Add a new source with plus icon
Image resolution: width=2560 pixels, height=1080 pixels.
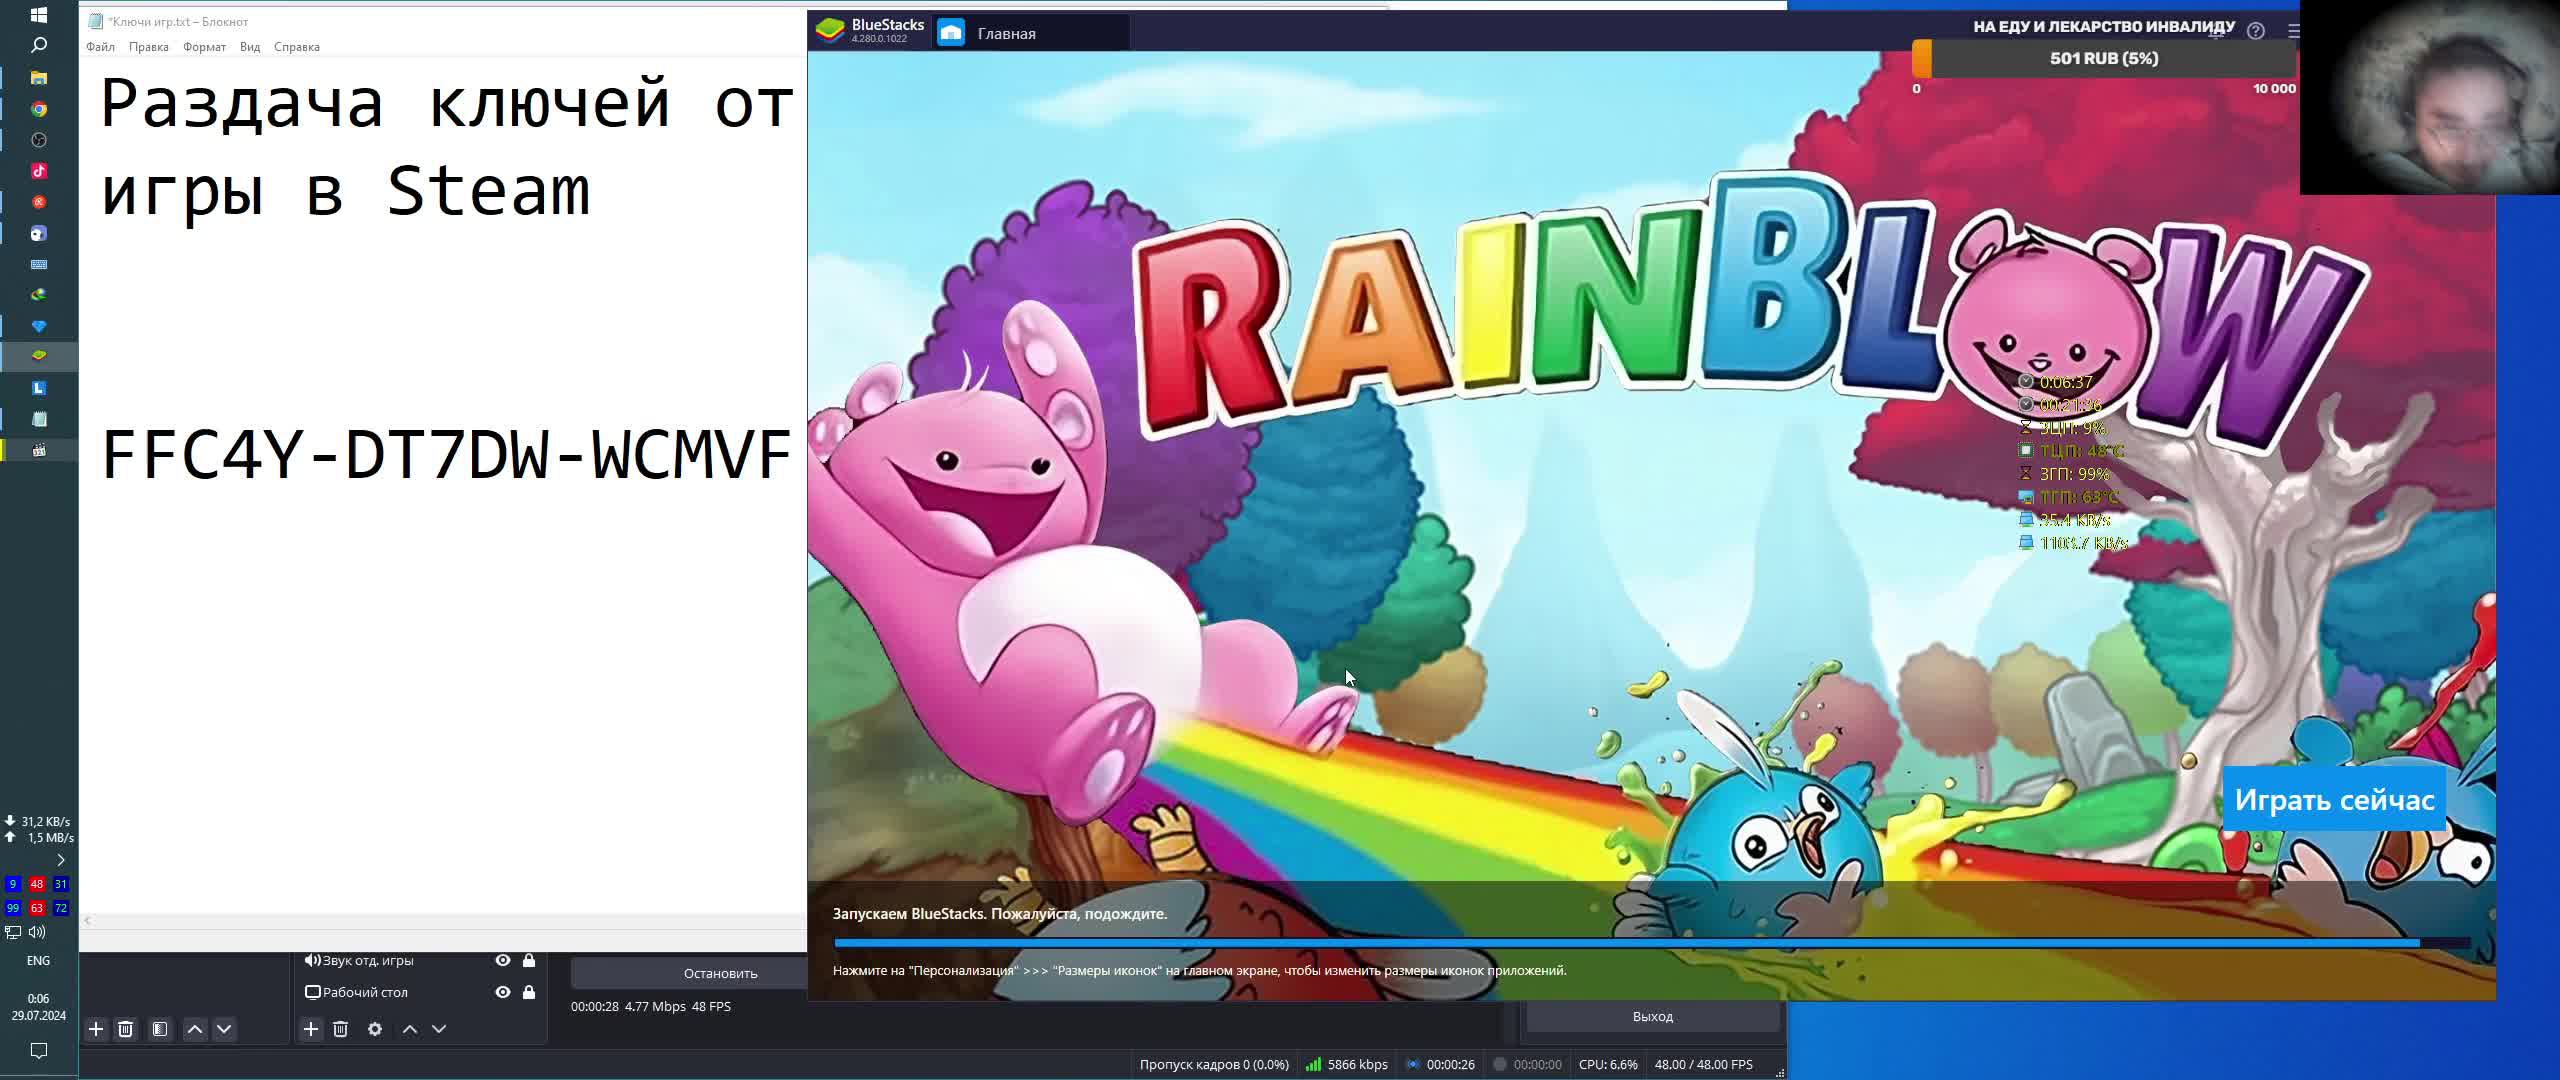311,1029
